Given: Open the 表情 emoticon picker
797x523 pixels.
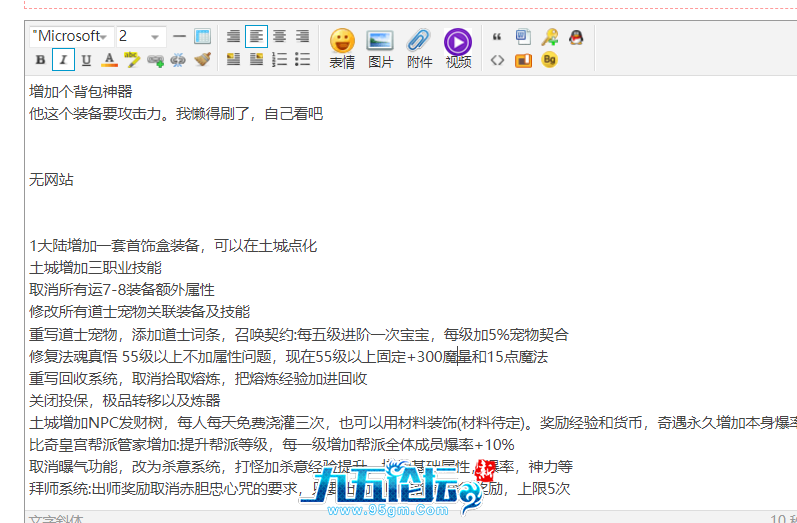Looking at the screenshot, I should click(342, 49).
